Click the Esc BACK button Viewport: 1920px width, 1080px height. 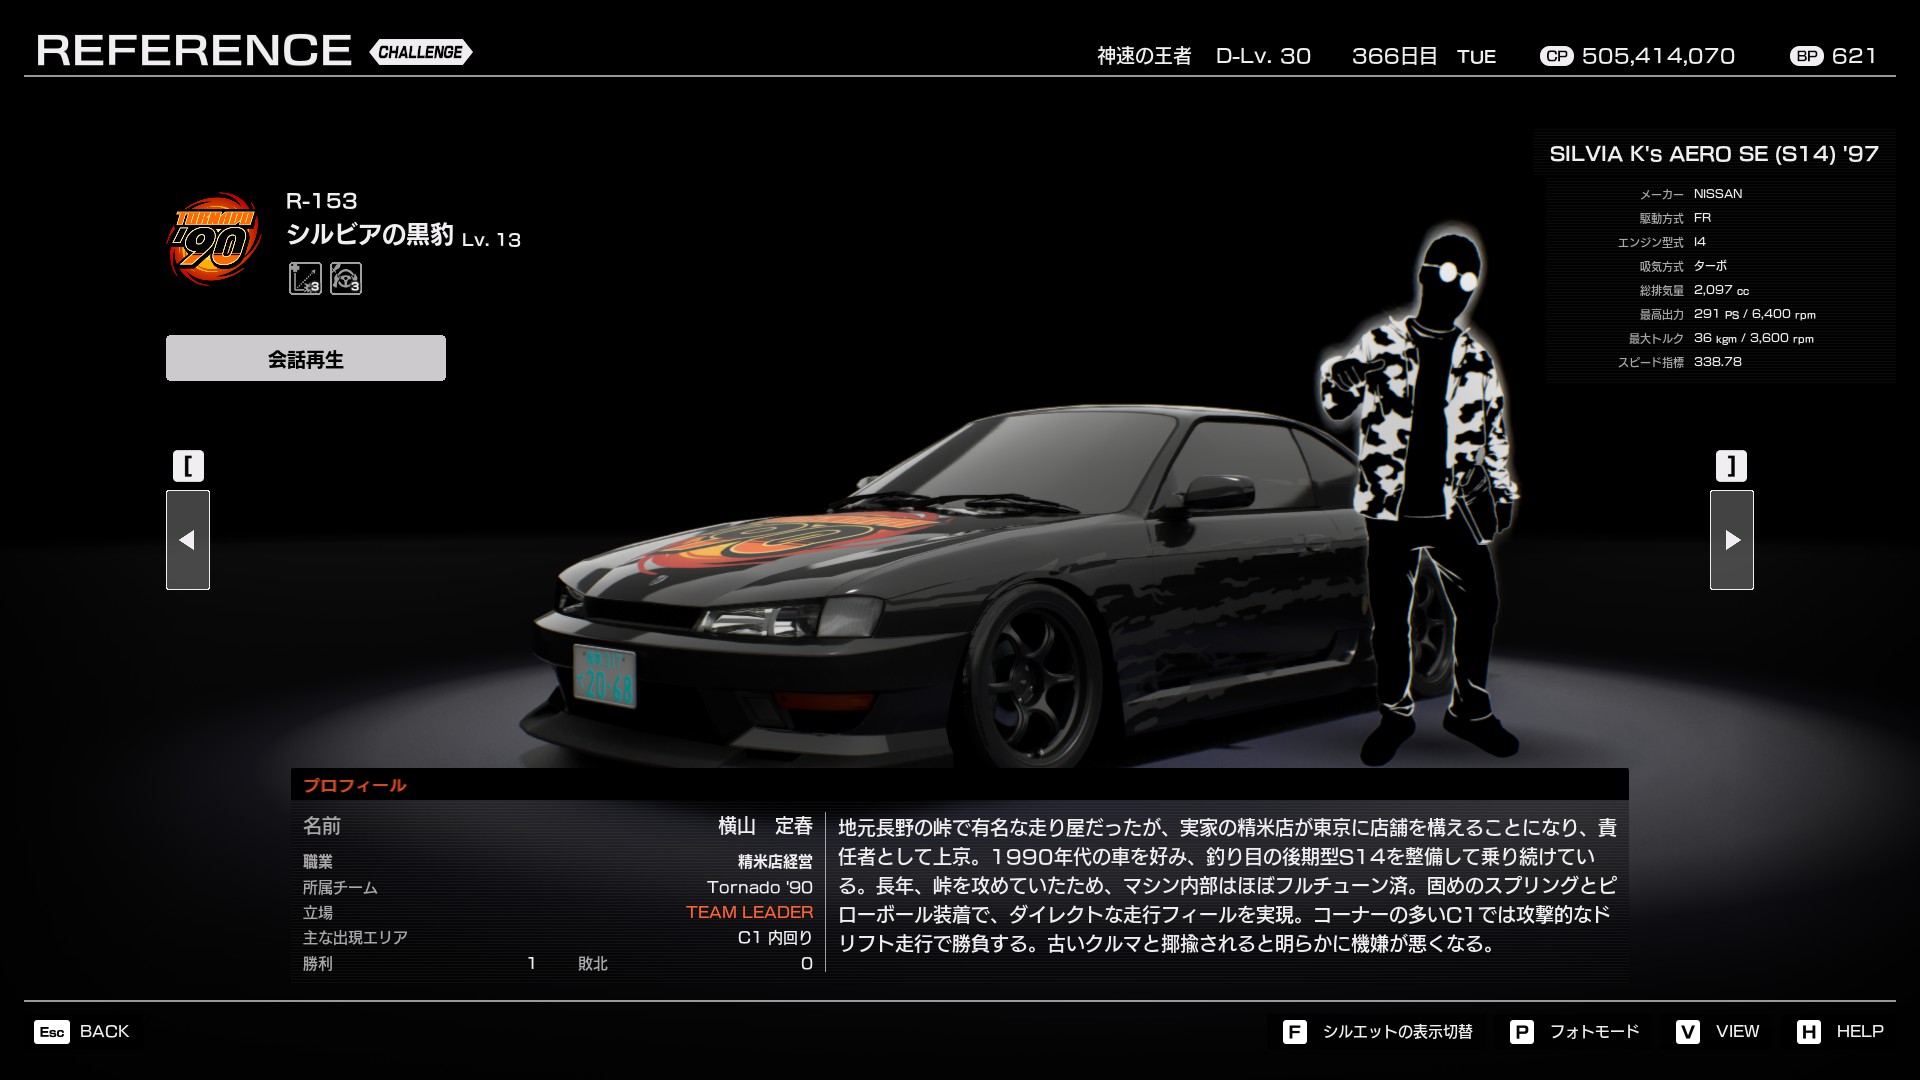[x=82, y=1031]
